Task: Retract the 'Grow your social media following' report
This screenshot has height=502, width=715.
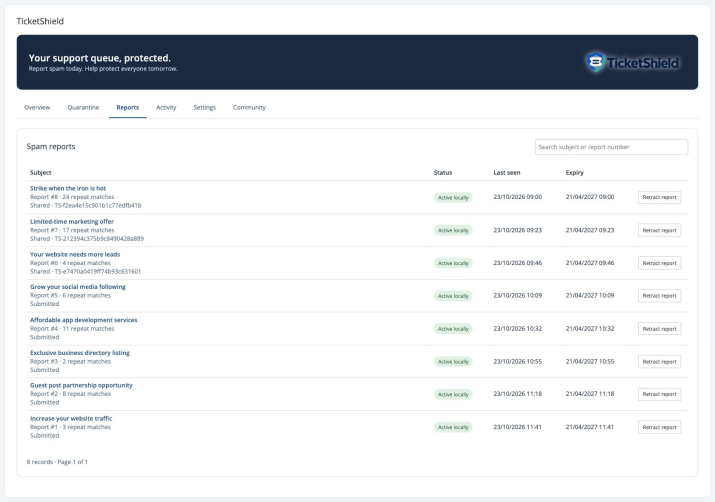Action: (659, 296)
